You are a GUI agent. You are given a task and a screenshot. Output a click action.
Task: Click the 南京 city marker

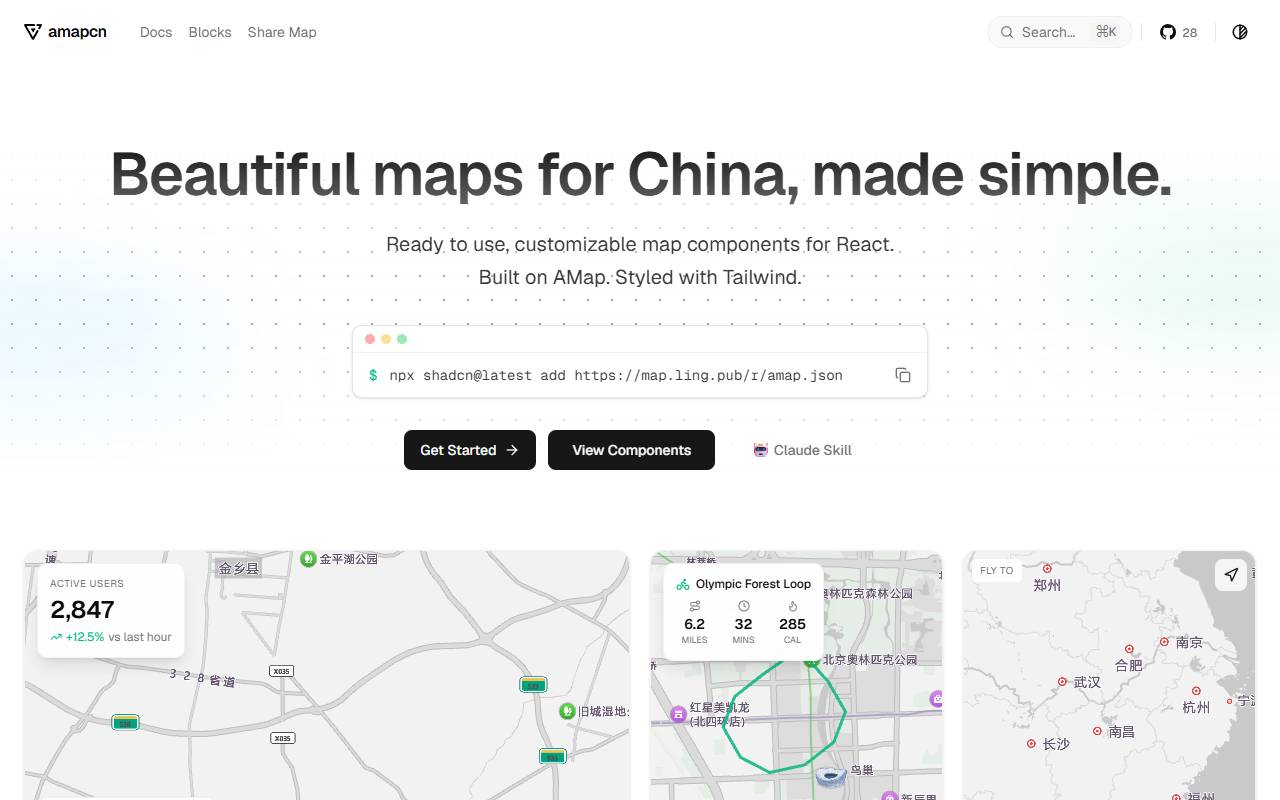pyautogui.click(x=1164, y=642)
